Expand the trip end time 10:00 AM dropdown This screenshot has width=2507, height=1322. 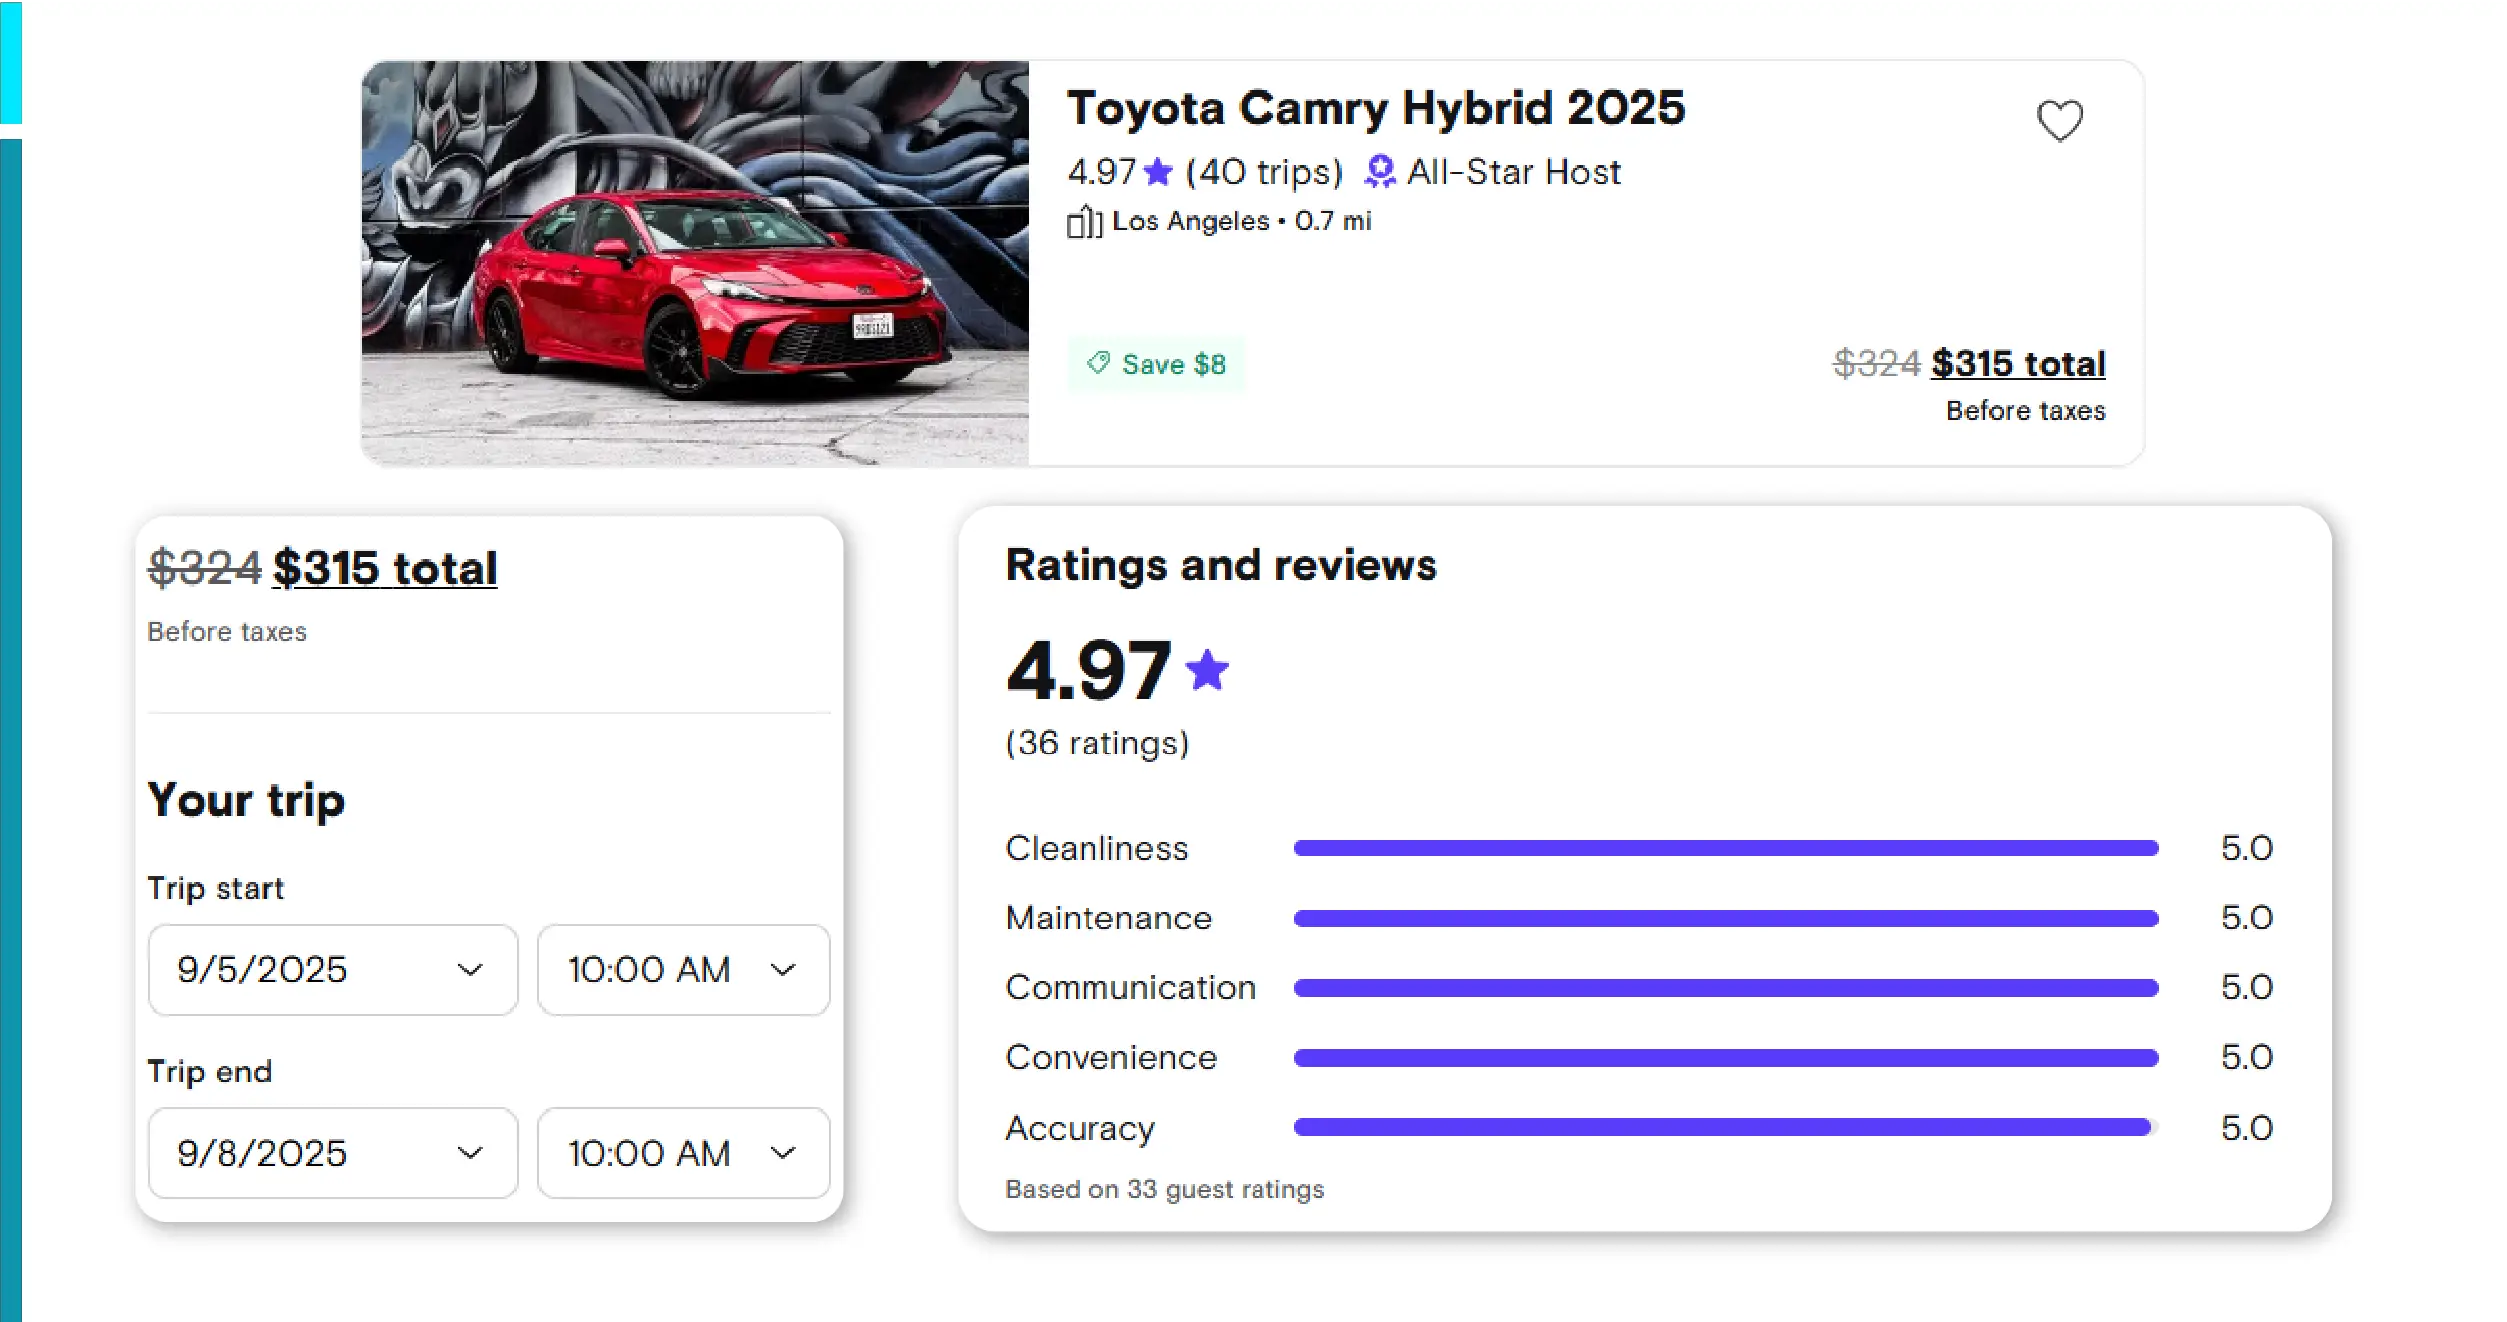pyautogui.click(x=683, y=1153)
